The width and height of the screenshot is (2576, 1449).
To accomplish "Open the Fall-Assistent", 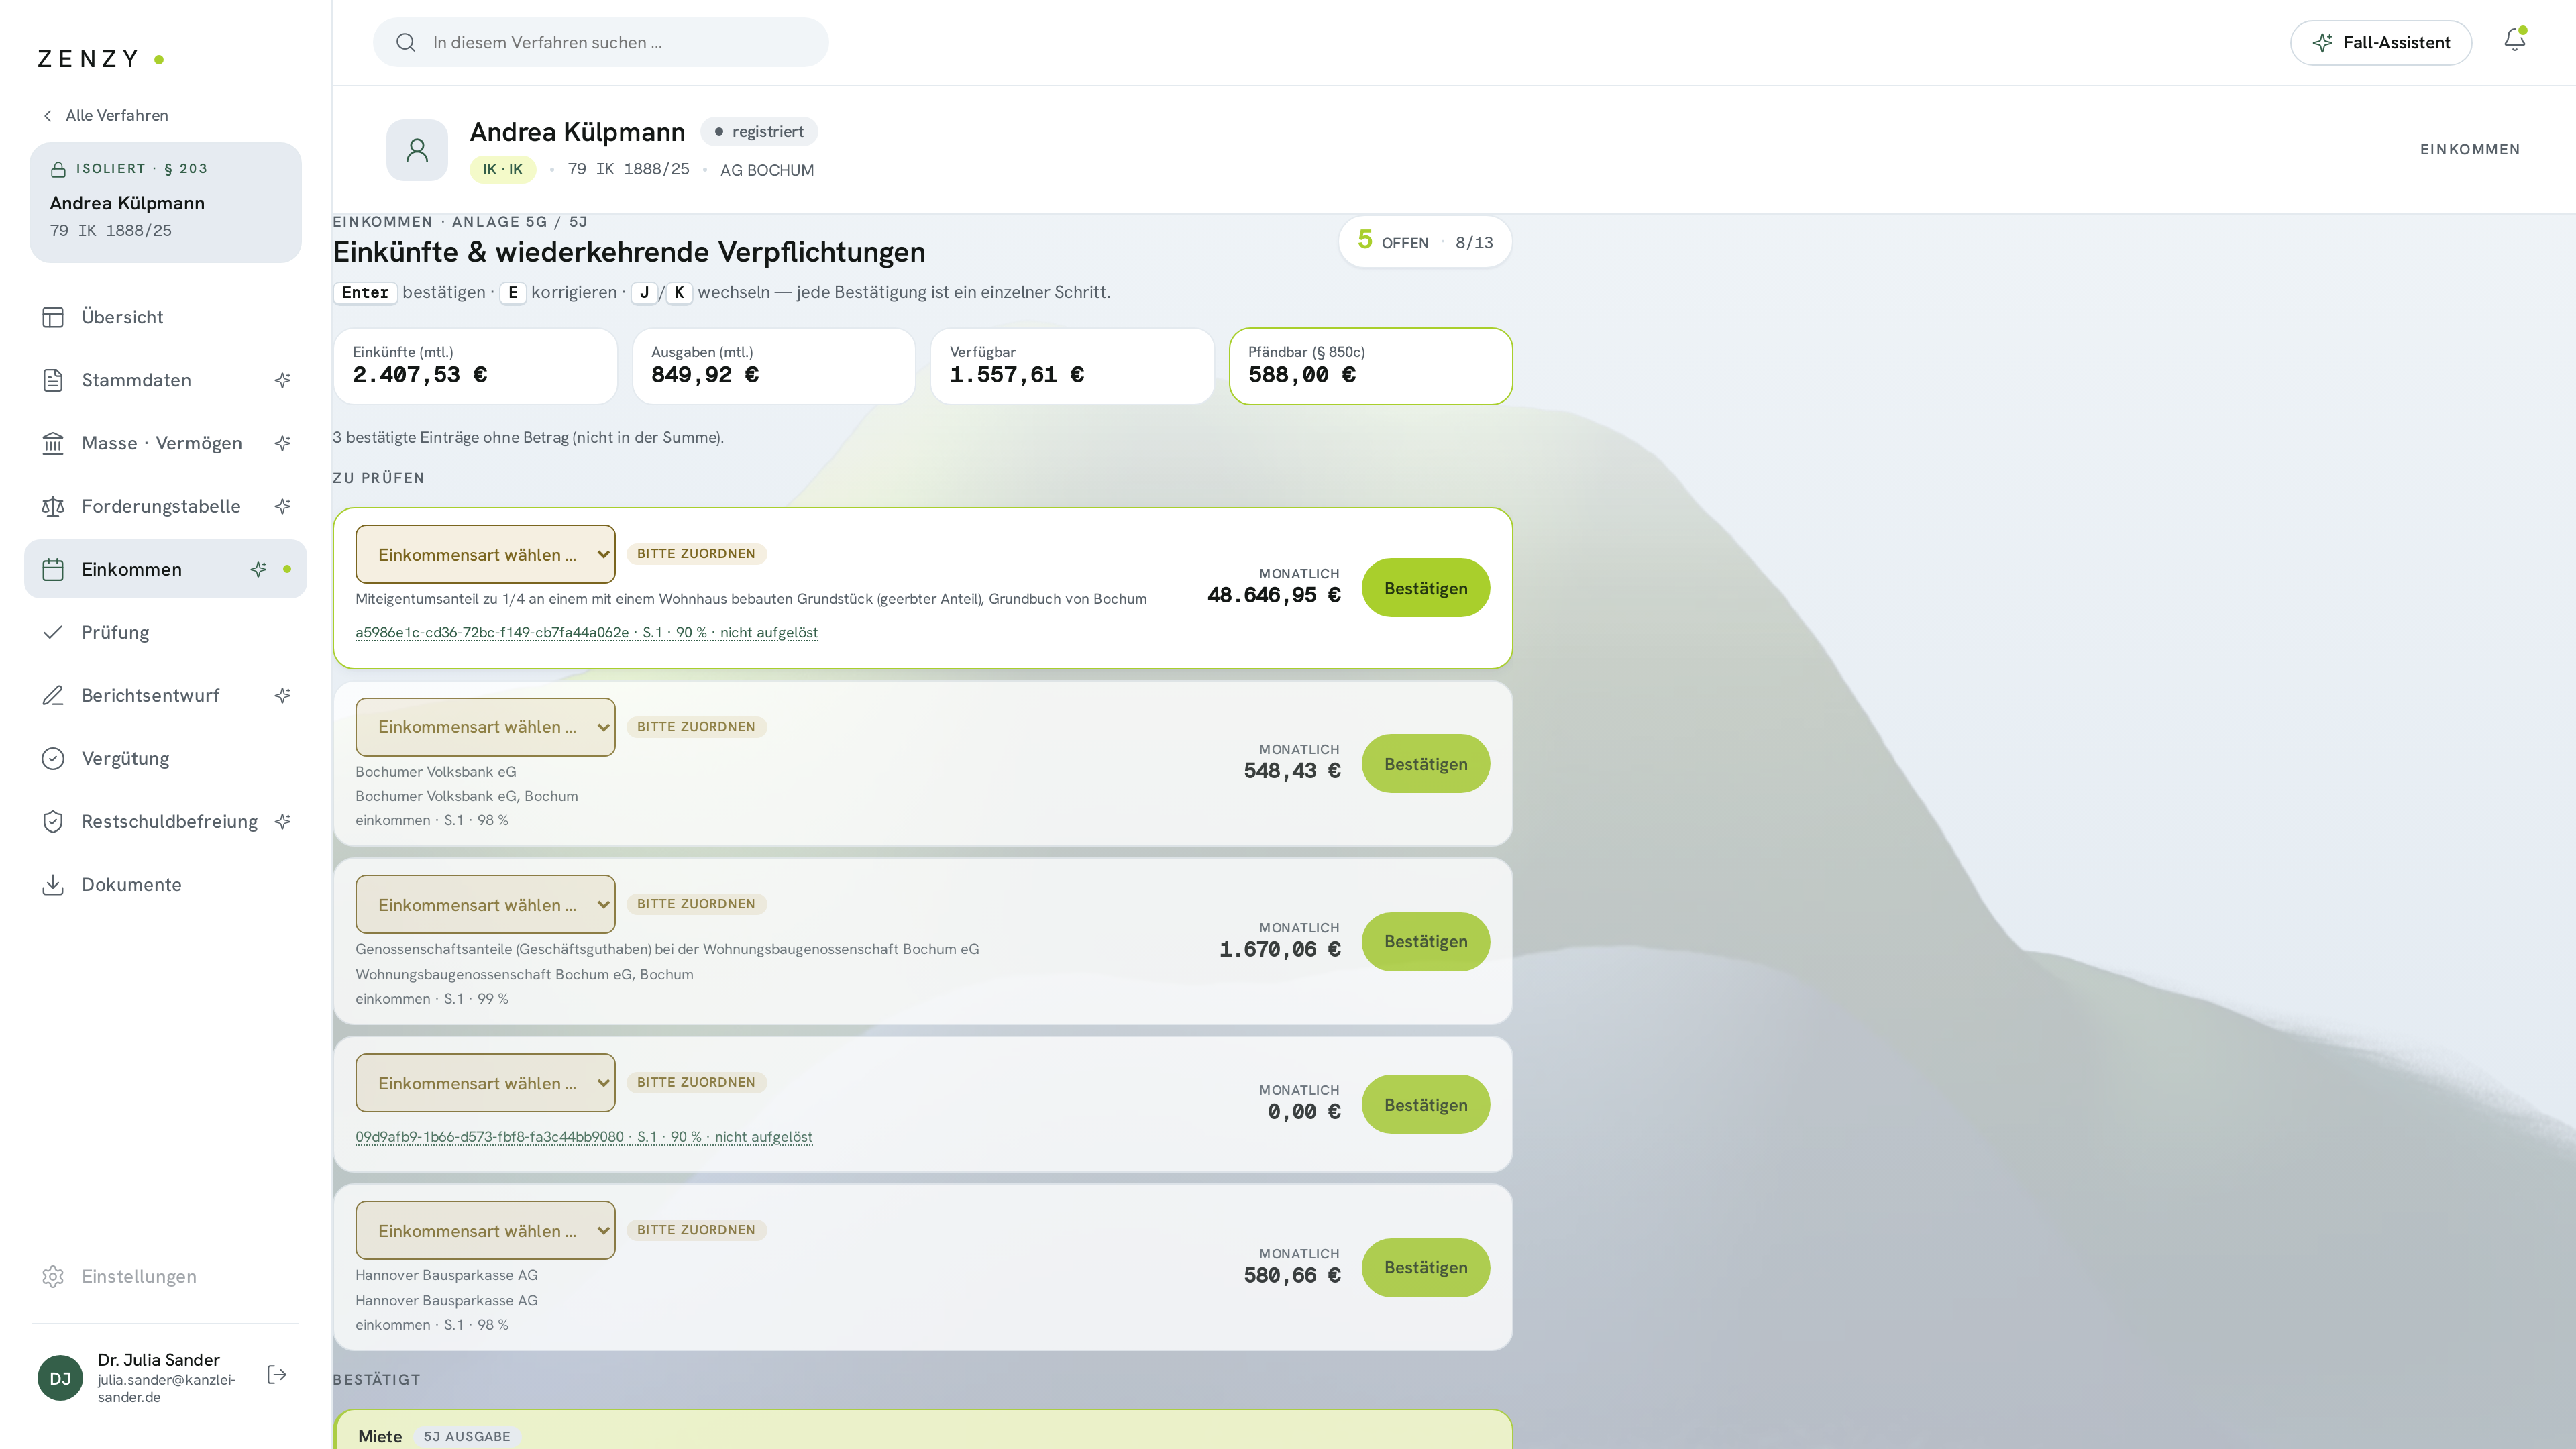I will (2380, 42).
